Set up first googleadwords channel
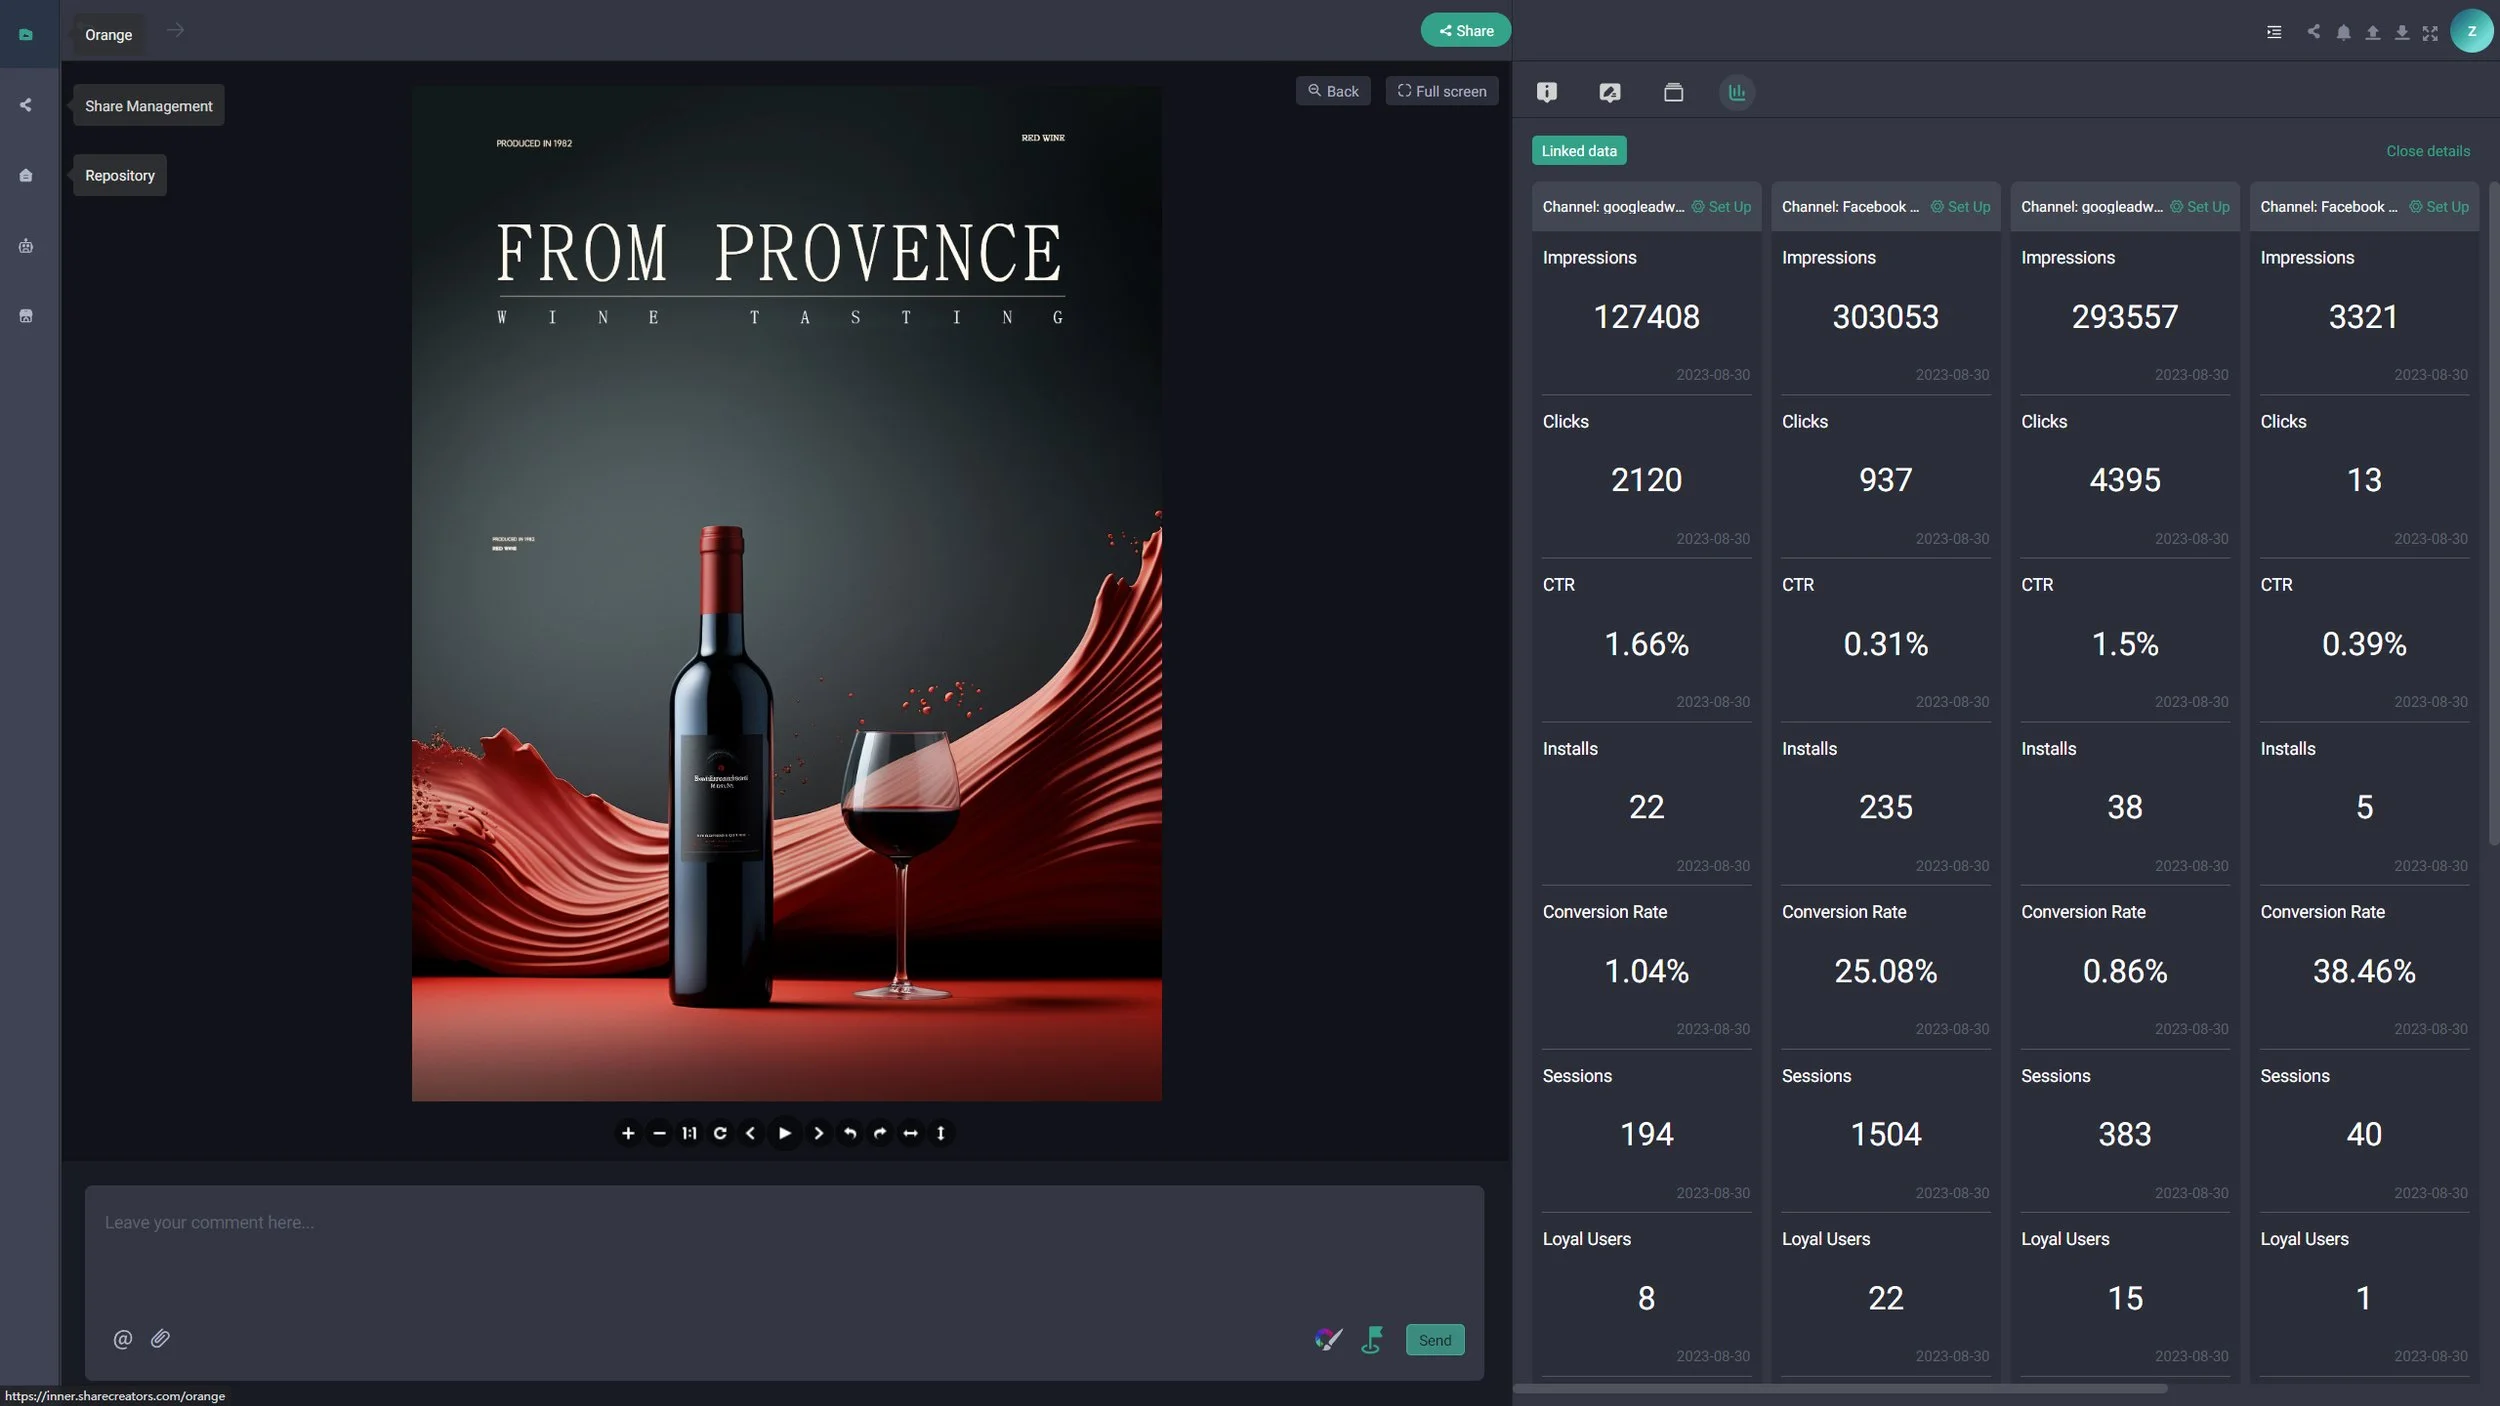 [x=1722, y=207]
